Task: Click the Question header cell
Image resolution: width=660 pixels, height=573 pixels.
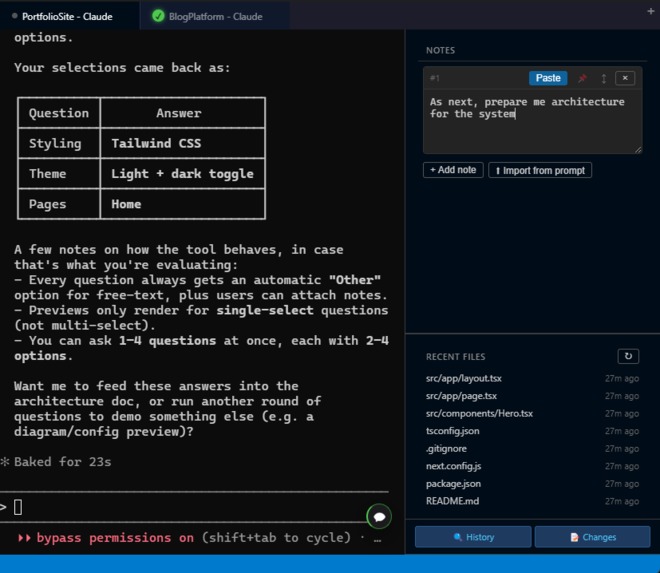Action: point(59,113)
